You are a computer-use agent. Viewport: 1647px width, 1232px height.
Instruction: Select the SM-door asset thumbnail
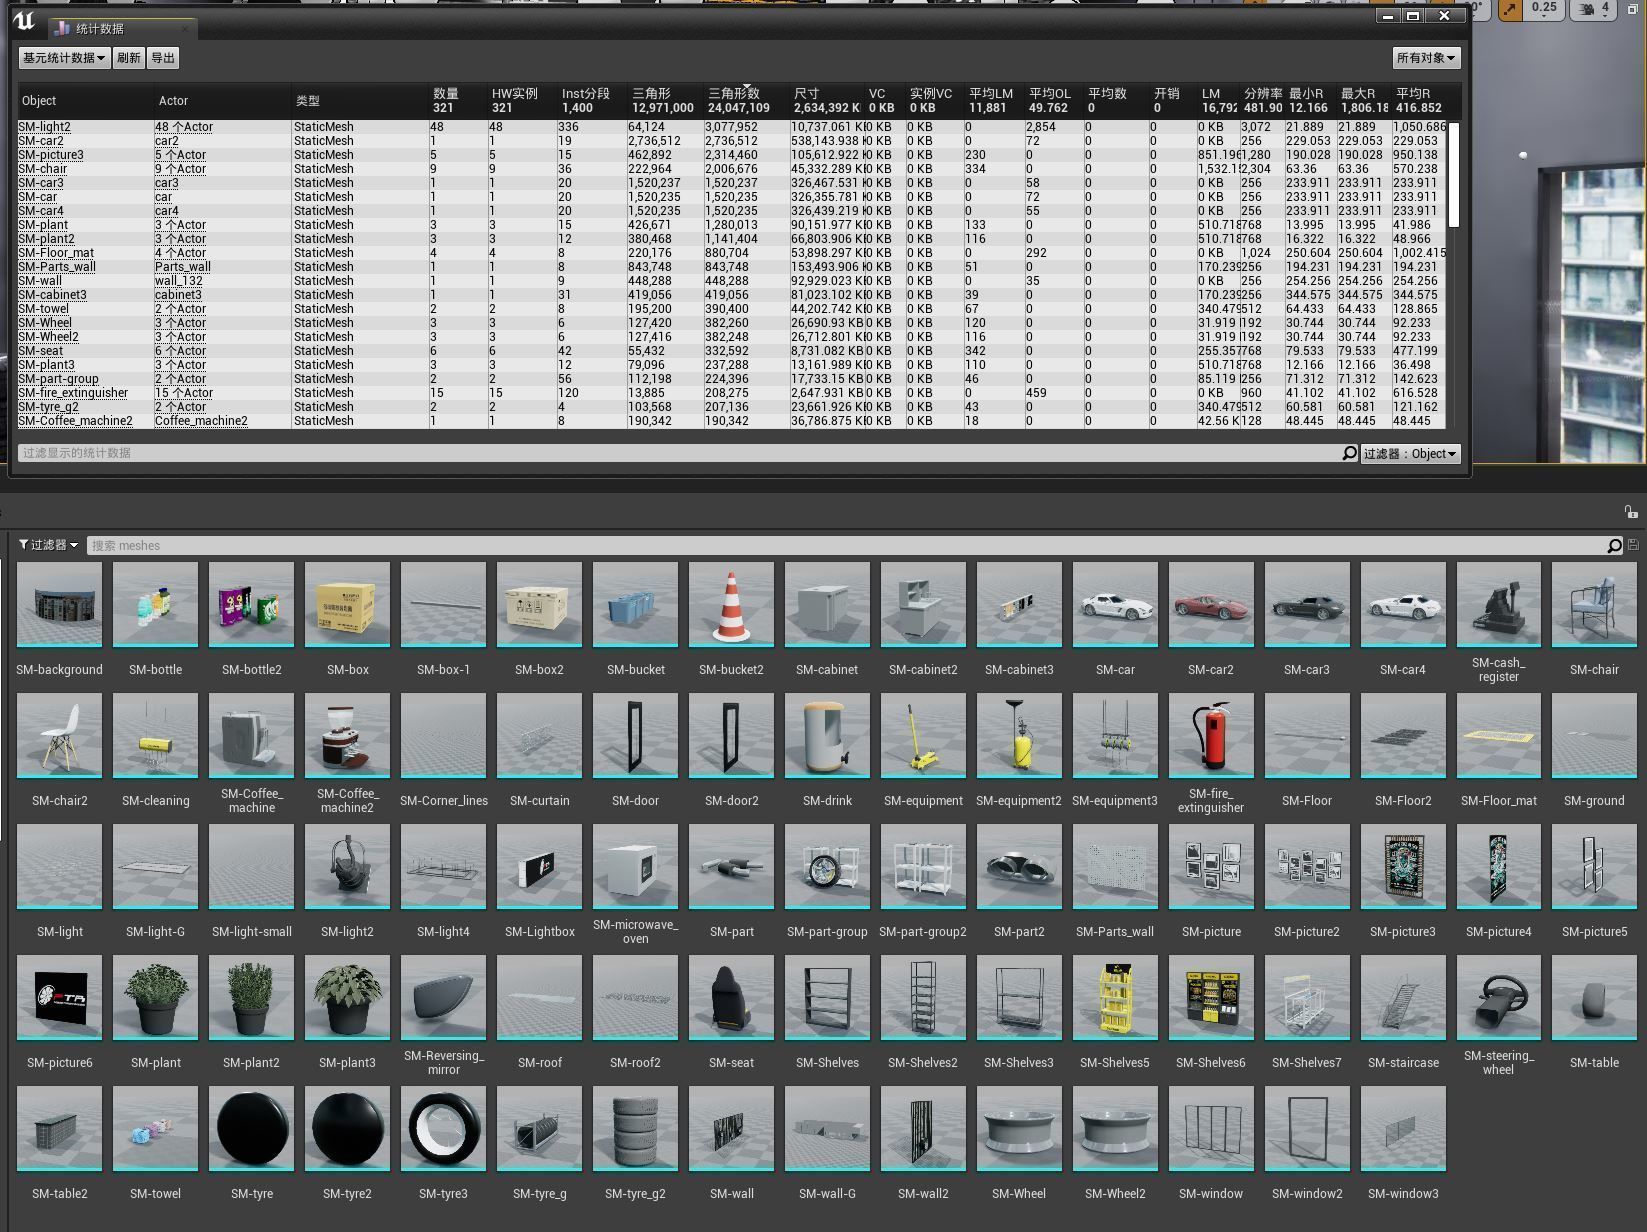click(636, 735)
